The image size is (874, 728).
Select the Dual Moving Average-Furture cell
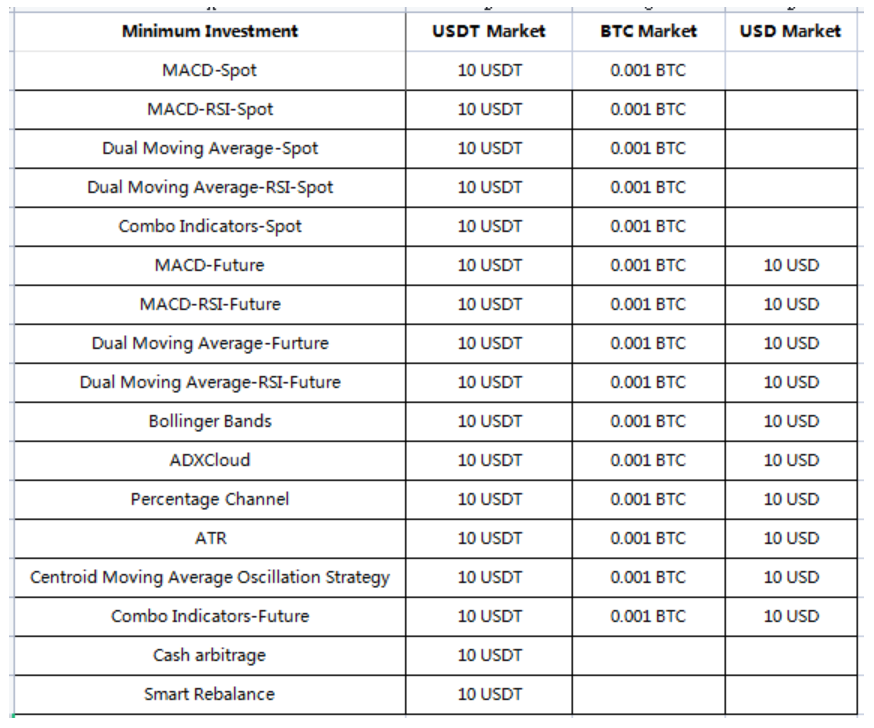pyautogui.click(x=210, y=344)
